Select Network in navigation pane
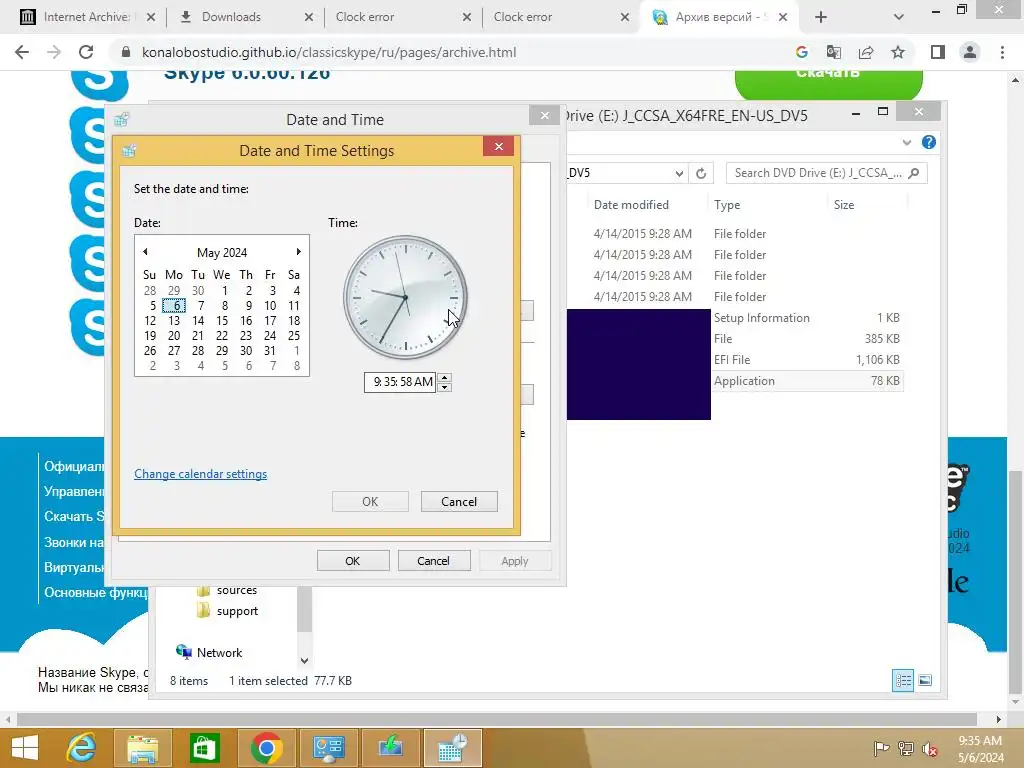The width and height of the screenshot is (1024, 768). tap(209, 652)
